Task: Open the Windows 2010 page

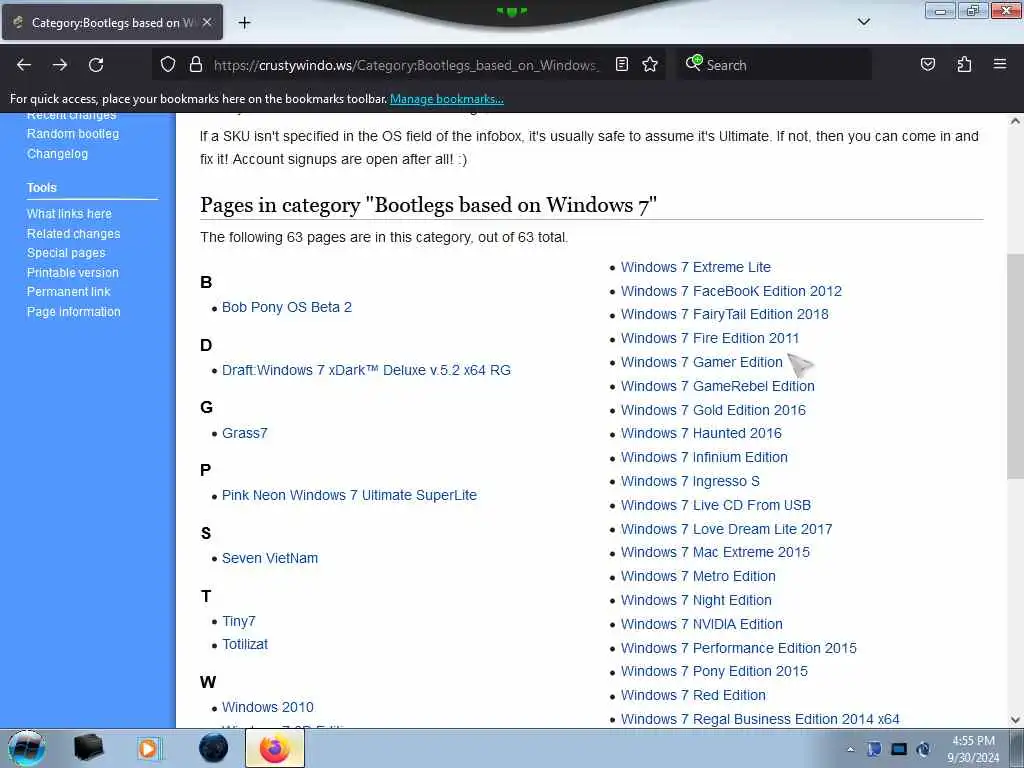Action: click(x=268, y=707)
